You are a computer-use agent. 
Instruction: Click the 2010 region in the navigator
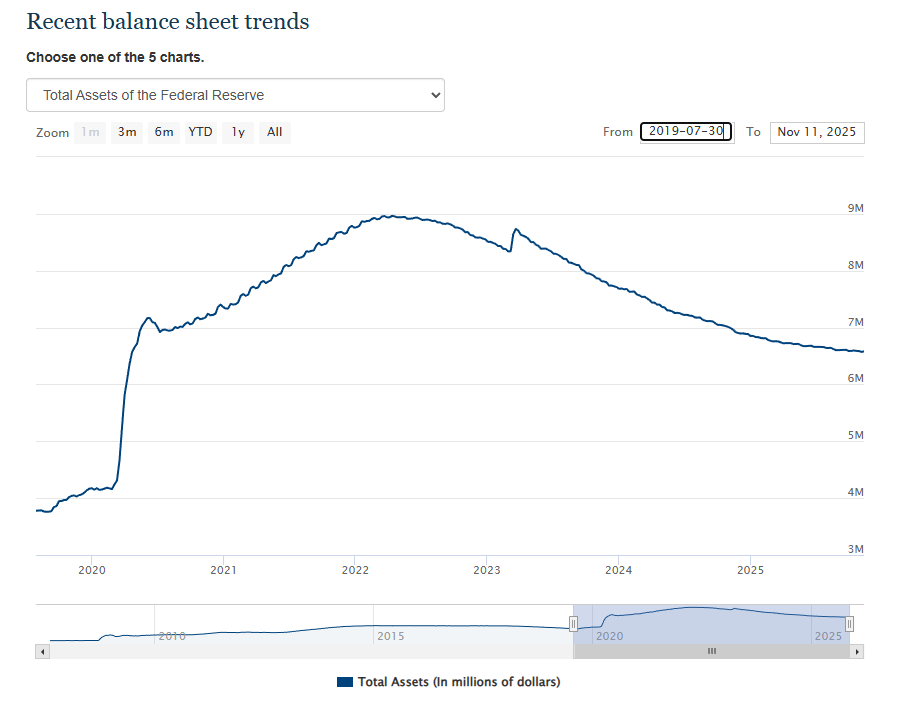(x=172, y=635)
